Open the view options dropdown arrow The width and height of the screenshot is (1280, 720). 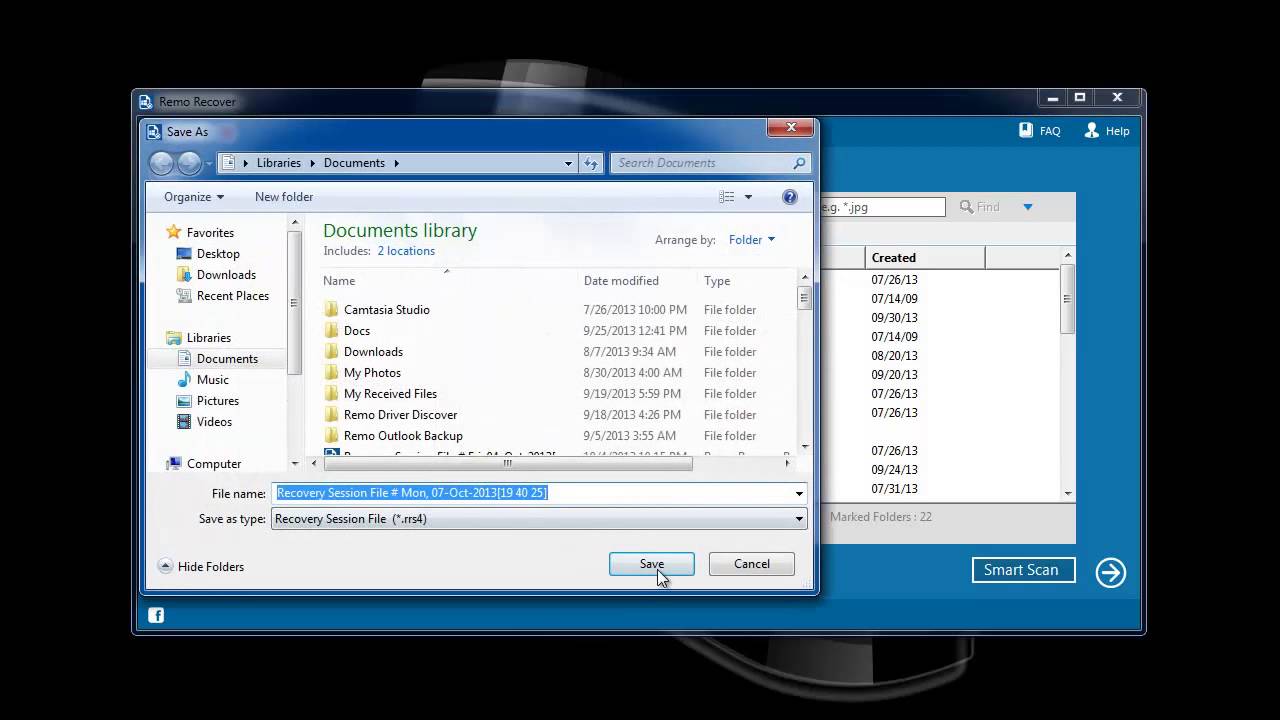[748, 197]
